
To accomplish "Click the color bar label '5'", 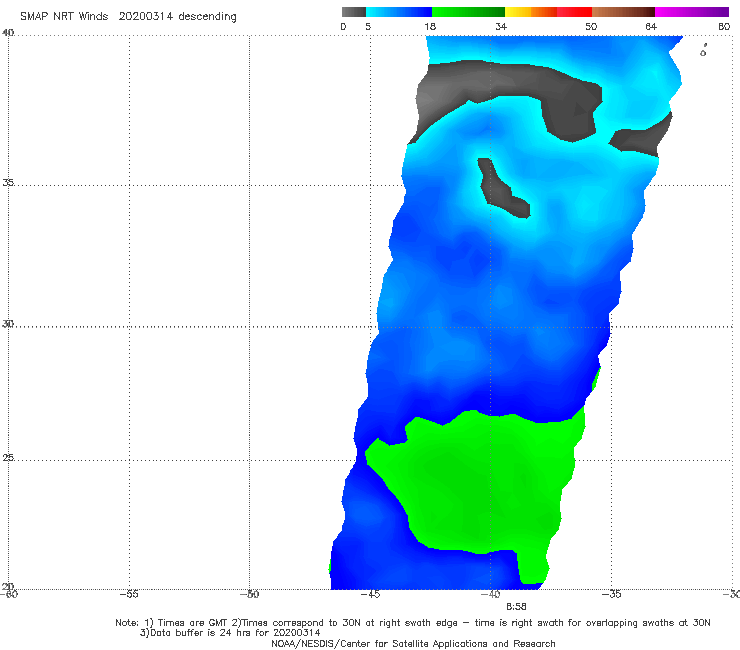I will pos(368,27).
